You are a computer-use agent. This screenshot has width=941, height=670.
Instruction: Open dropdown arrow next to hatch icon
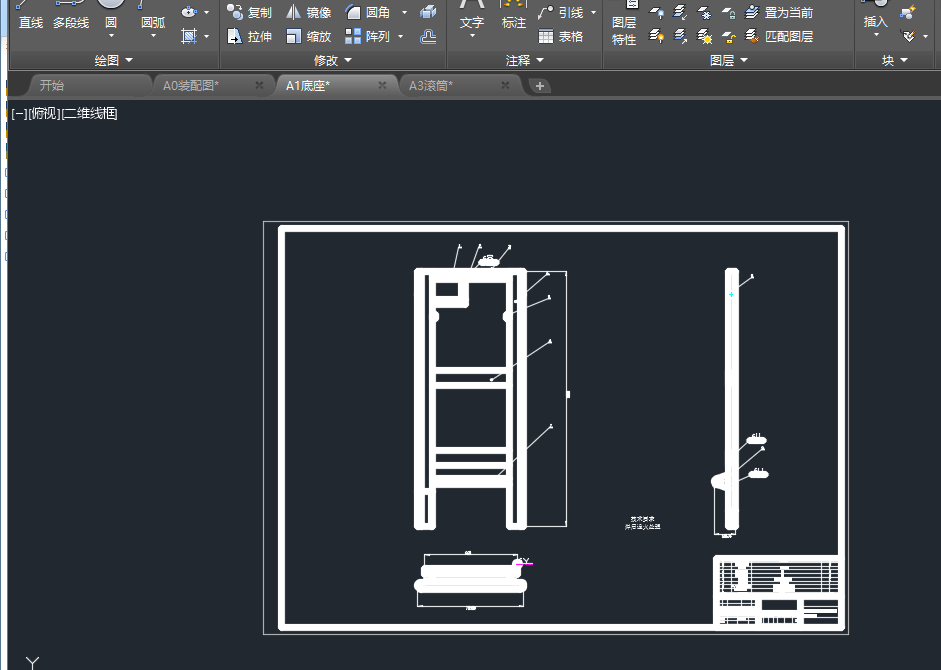click(x=206, y=37)
